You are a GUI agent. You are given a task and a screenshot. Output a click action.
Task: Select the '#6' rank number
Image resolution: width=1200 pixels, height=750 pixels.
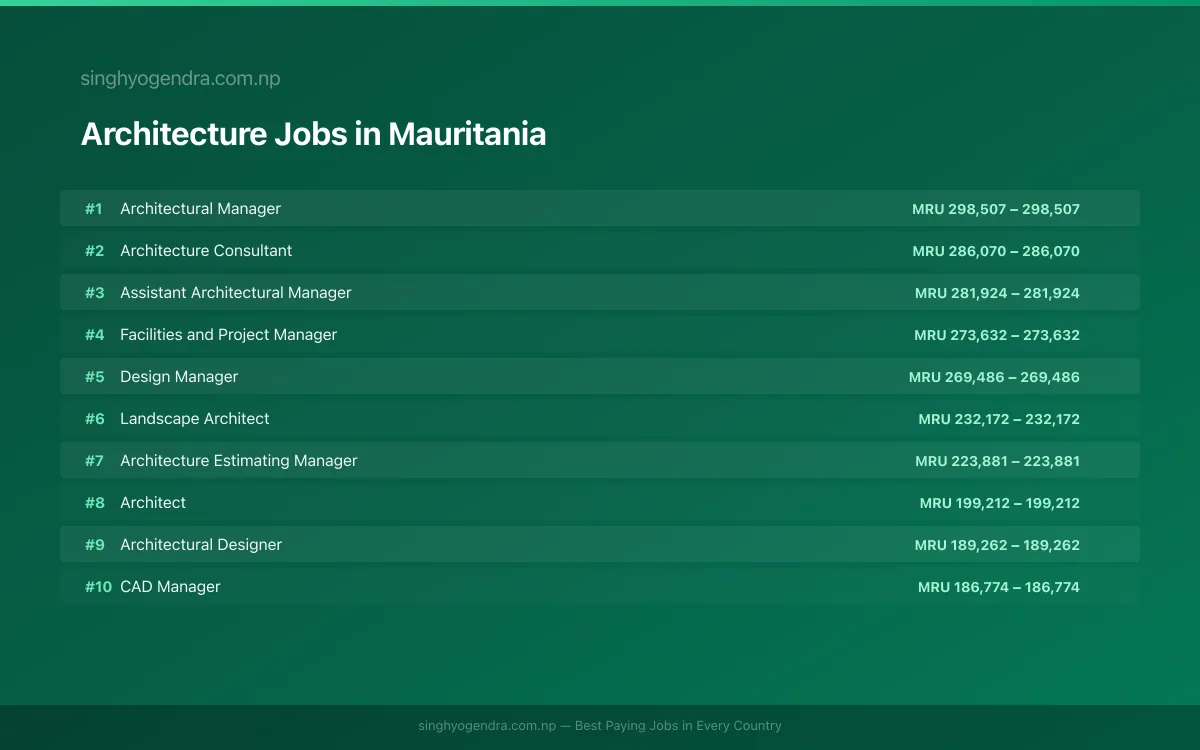pyautogui.click(x=94, y=419)
